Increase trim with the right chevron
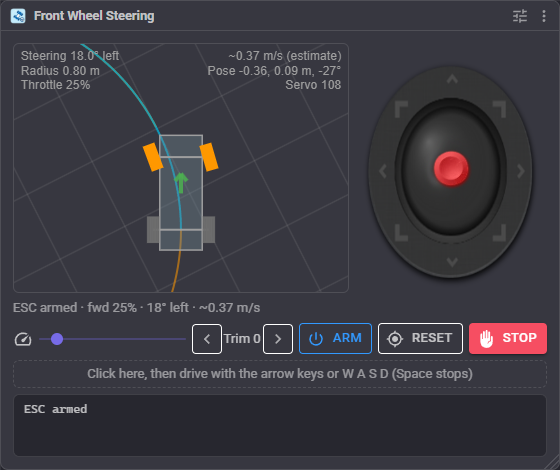 click(x=278, y=339)
